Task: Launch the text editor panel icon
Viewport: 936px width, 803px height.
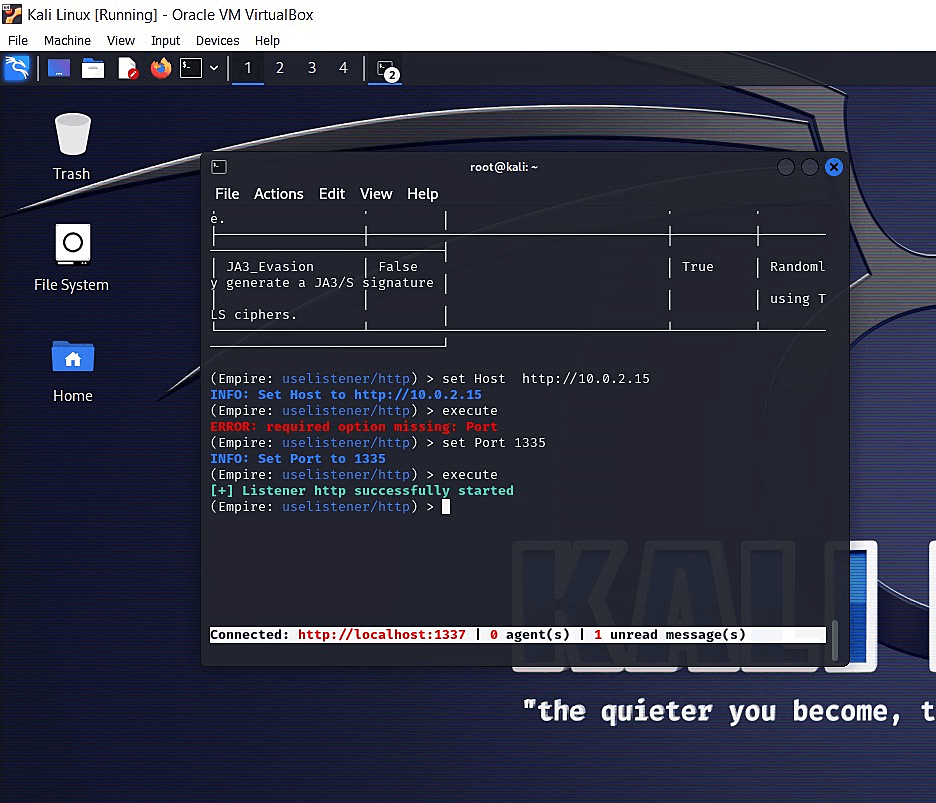Action: pos(127,68)
